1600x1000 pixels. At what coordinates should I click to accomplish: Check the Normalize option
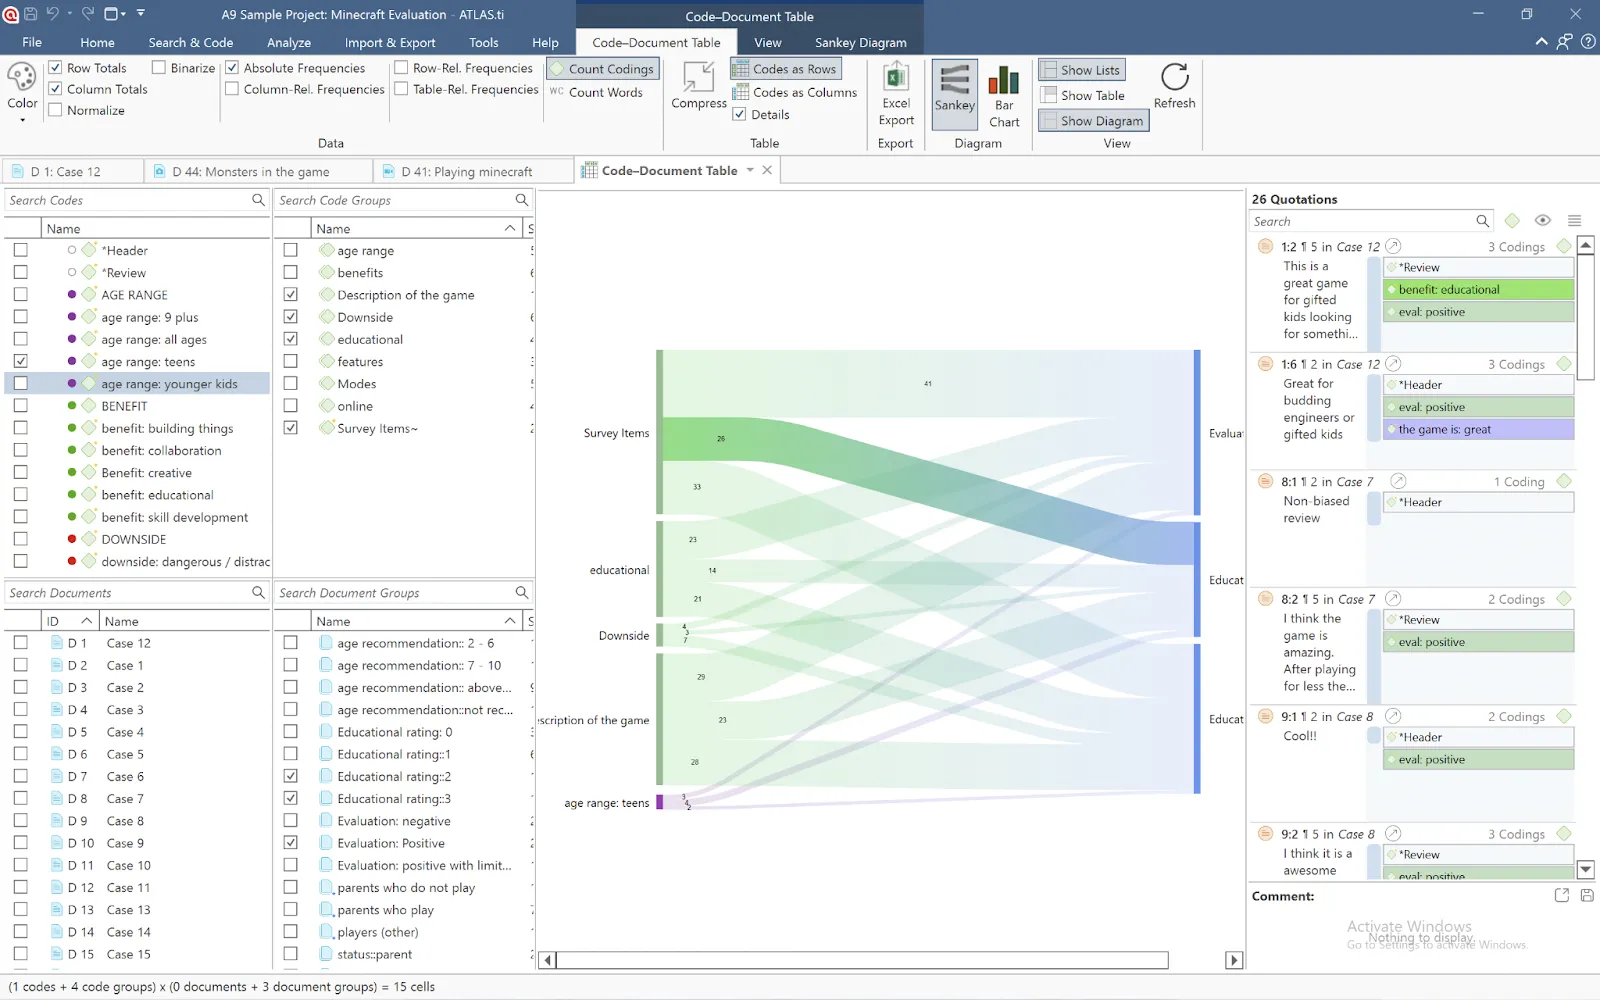coord(55,110)
